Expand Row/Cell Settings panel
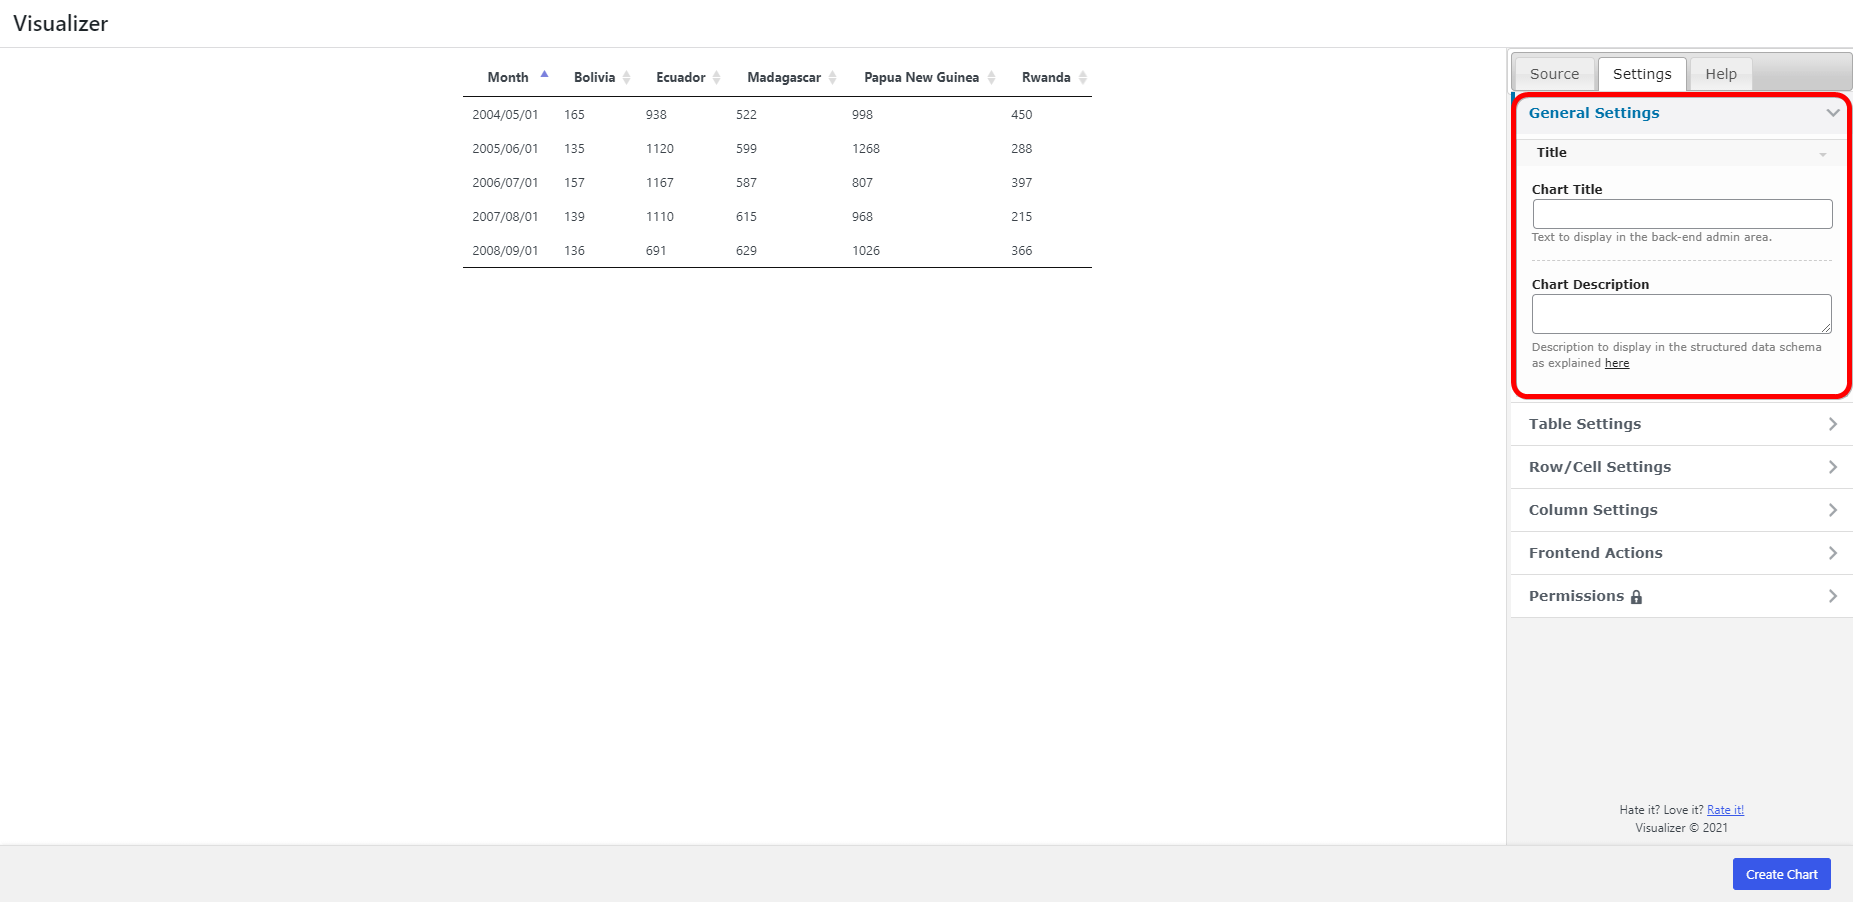Screen dimensions: 1853x902 pyautogui.click(x=1832, y=467)
